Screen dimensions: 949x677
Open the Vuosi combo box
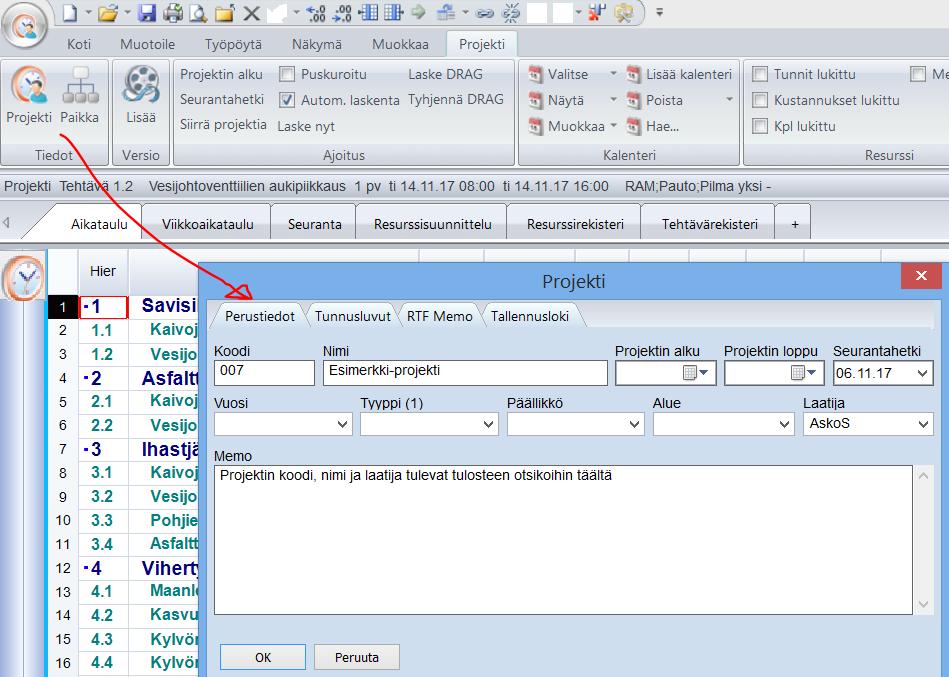(x=283, y=424)
